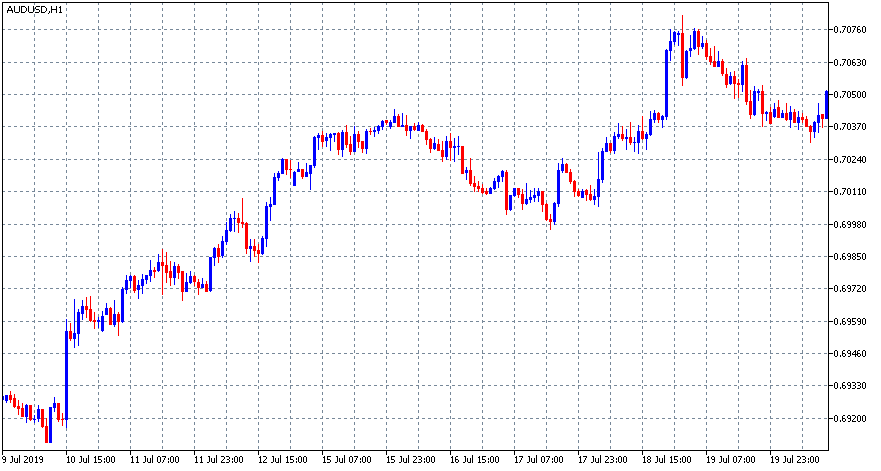Click the last blue candle at chart's right edge
Image resolution: width=881 pixels, height=471 pixels.
click(x=826, y=105)
